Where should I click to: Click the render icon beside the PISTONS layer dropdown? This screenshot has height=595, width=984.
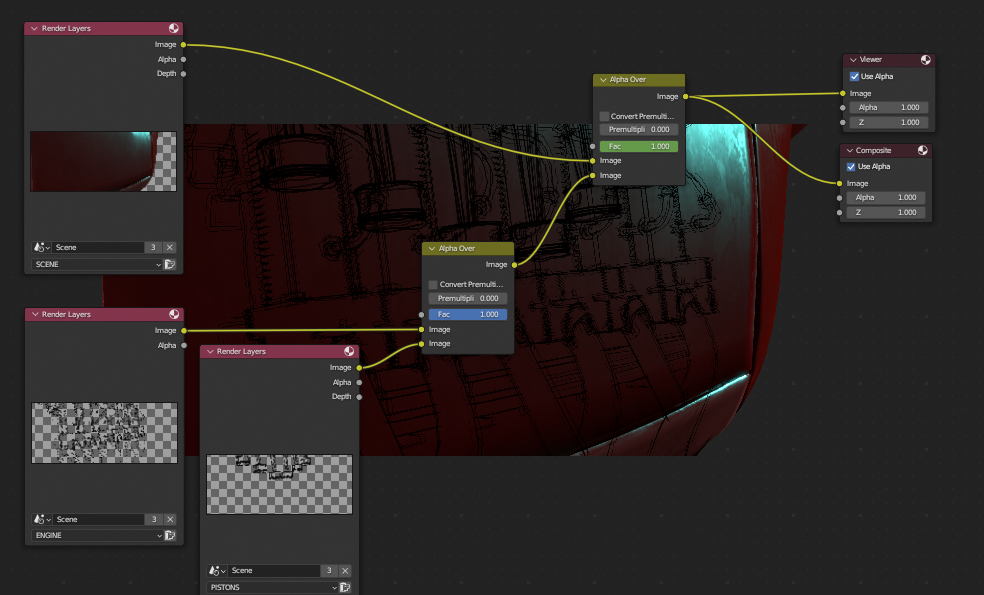(345, 587)
